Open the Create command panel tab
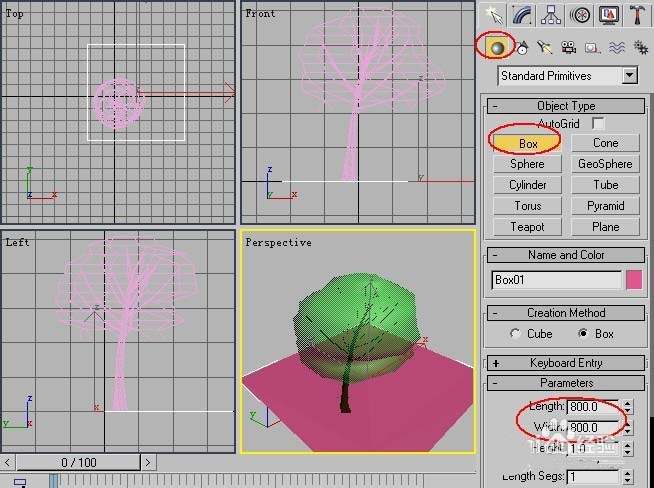The image size is (654, 488). point(494,15)
